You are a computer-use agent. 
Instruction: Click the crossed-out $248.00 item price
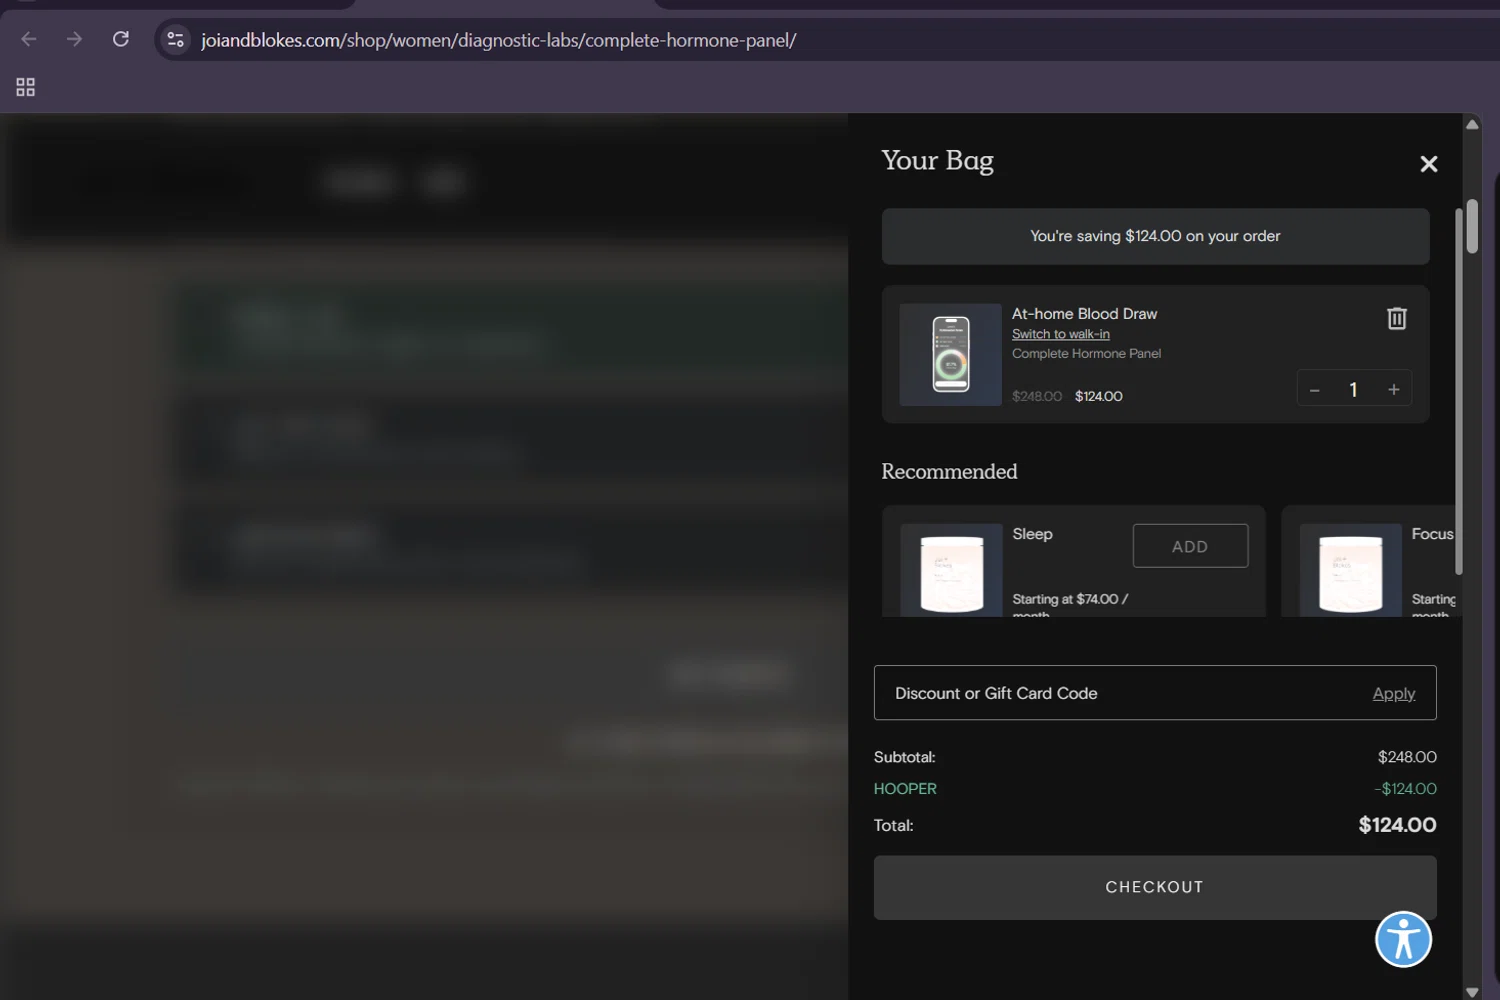[x=1037, y=396]
